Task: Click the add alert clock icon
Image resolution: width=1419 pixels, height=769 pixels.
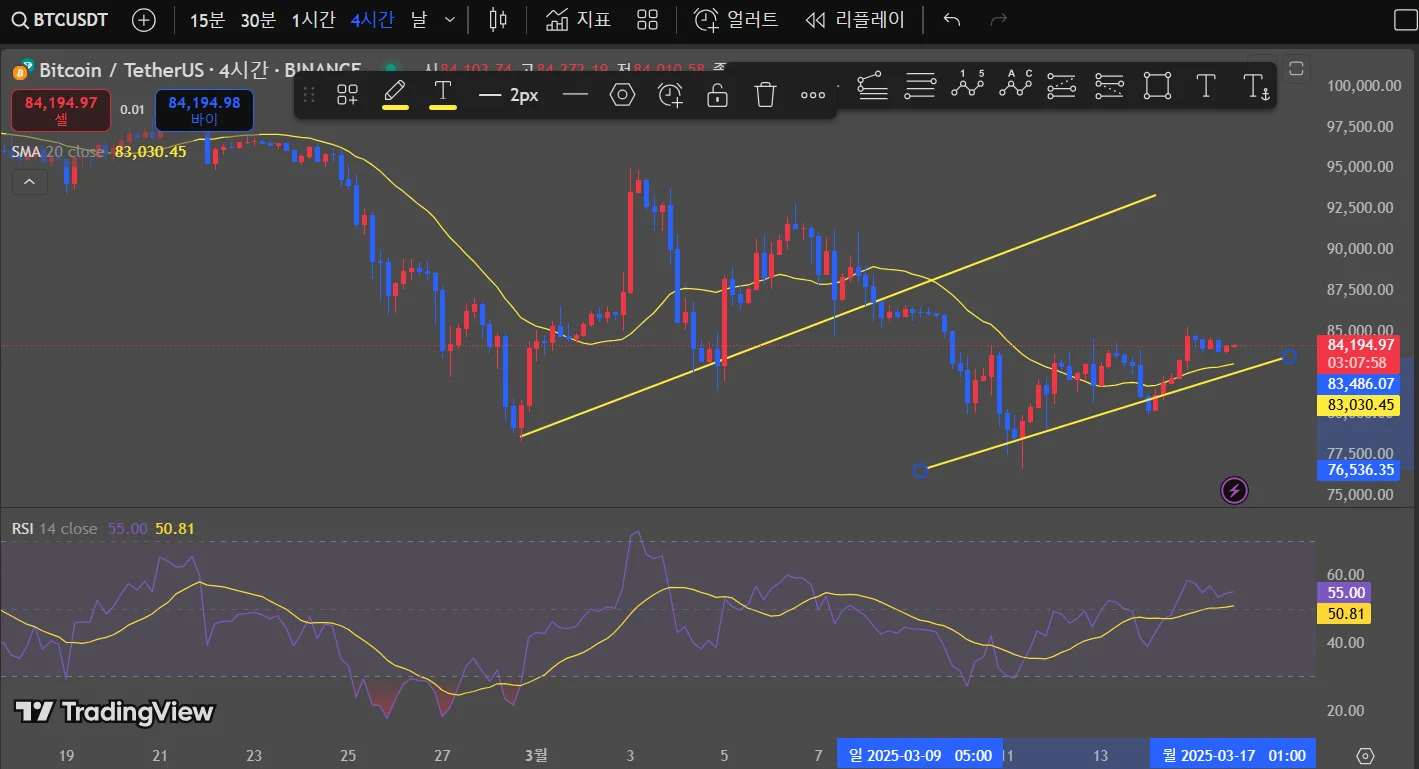Action: pos(670,95)
